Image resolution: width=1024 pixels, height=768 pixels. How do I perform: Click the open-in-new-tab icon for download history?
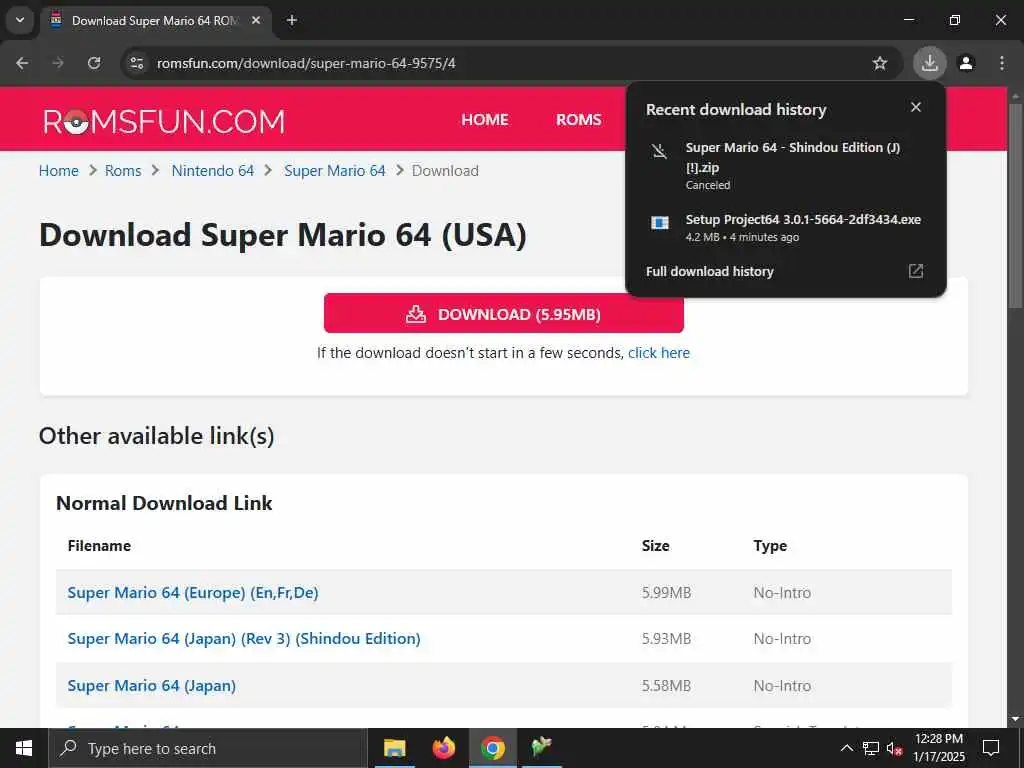click(916, 271)
